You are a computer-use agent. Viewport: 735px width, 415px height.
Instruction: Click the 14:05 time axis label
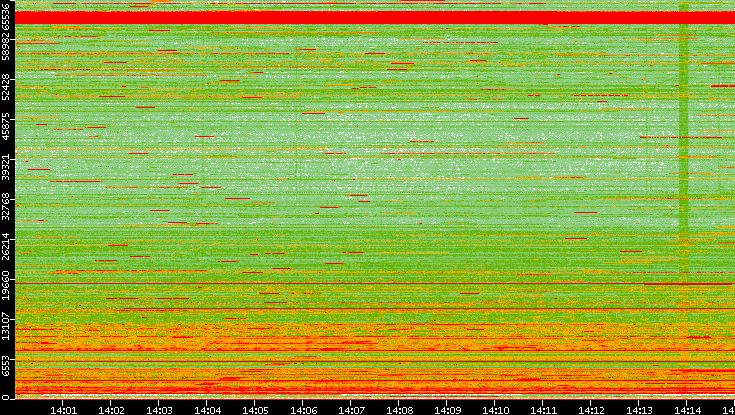click(x=255, y=410)
